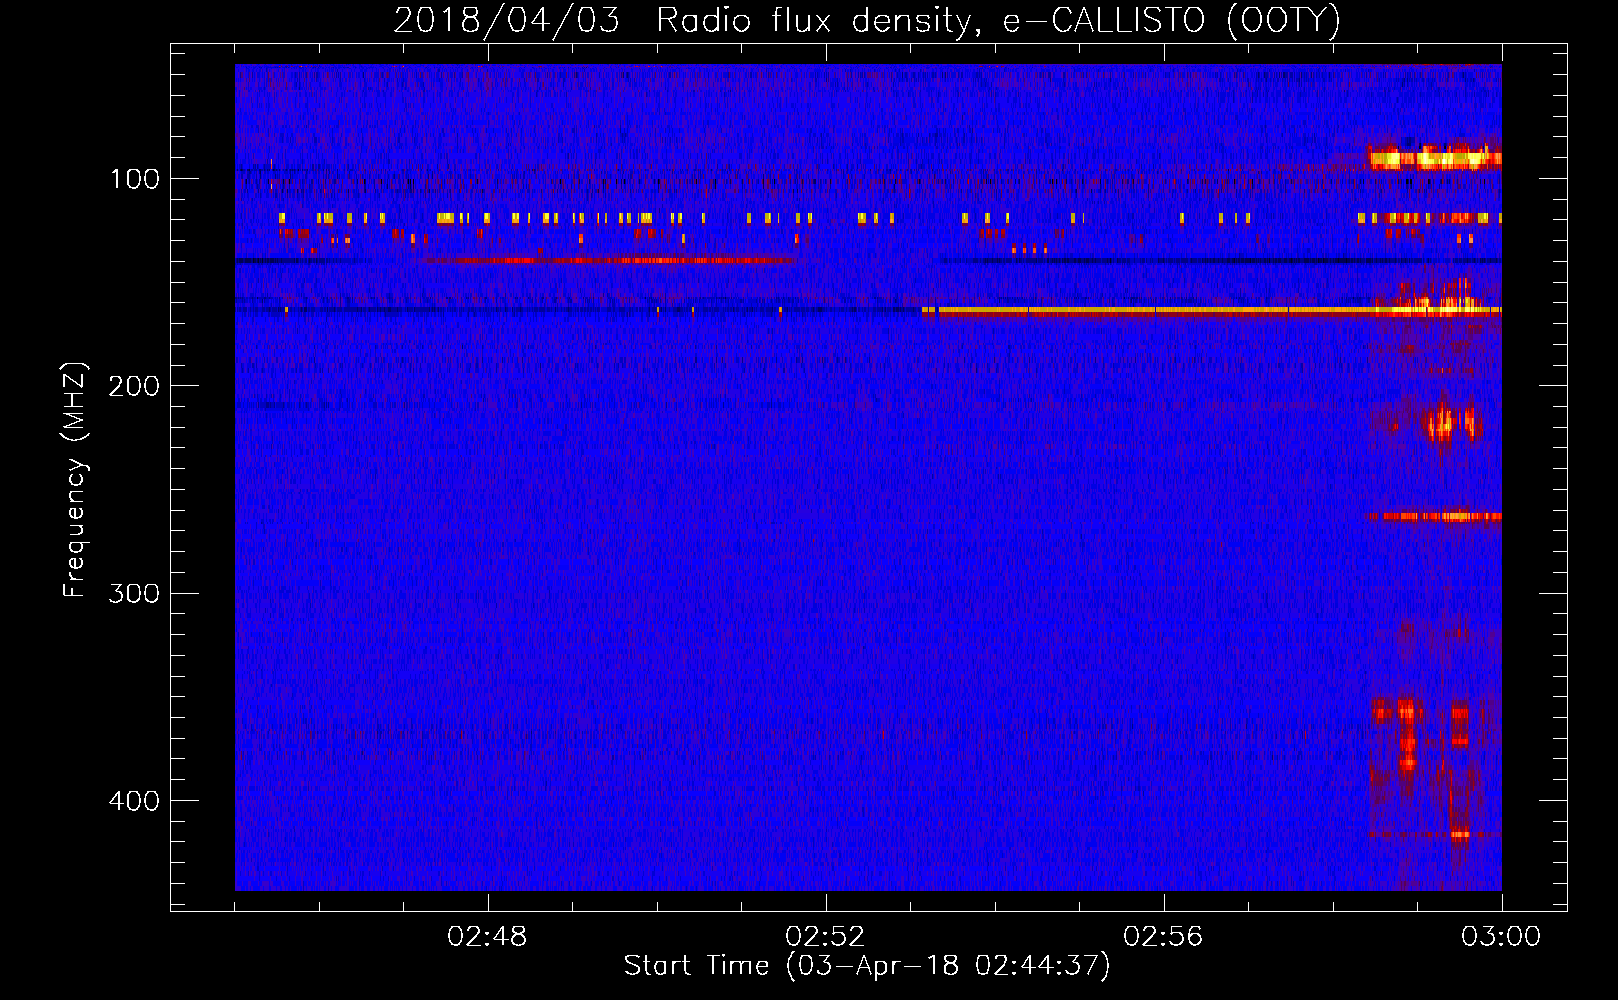The height and width of the screenshot is (1000, 1618).
Task: Click the 400 frequency tick label
Action: 134,801
